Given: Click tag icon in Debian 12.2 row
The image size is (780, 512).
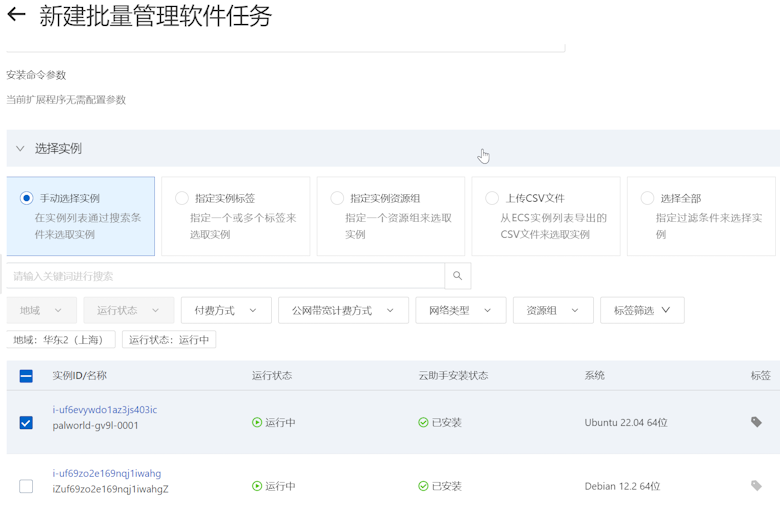Looking at the screenshot, I should [756, 485].
